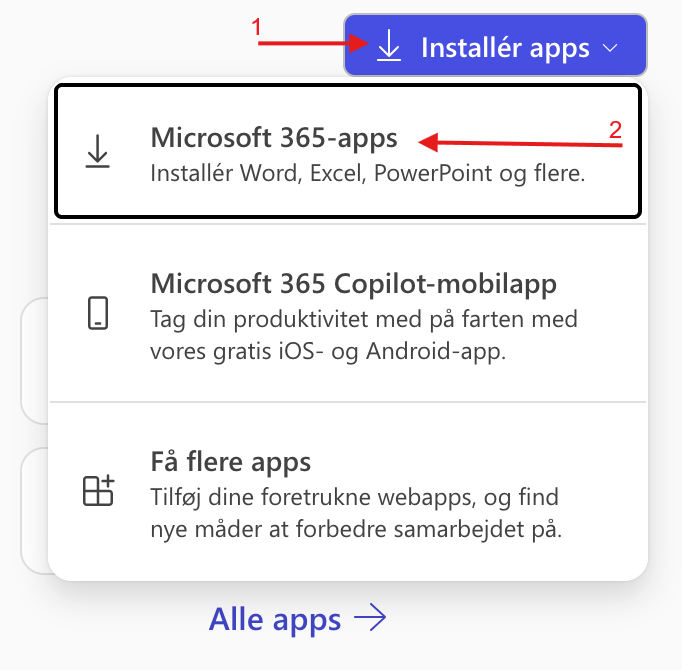Click the lower partially hidden card at left edge

[x=33, y=510]
